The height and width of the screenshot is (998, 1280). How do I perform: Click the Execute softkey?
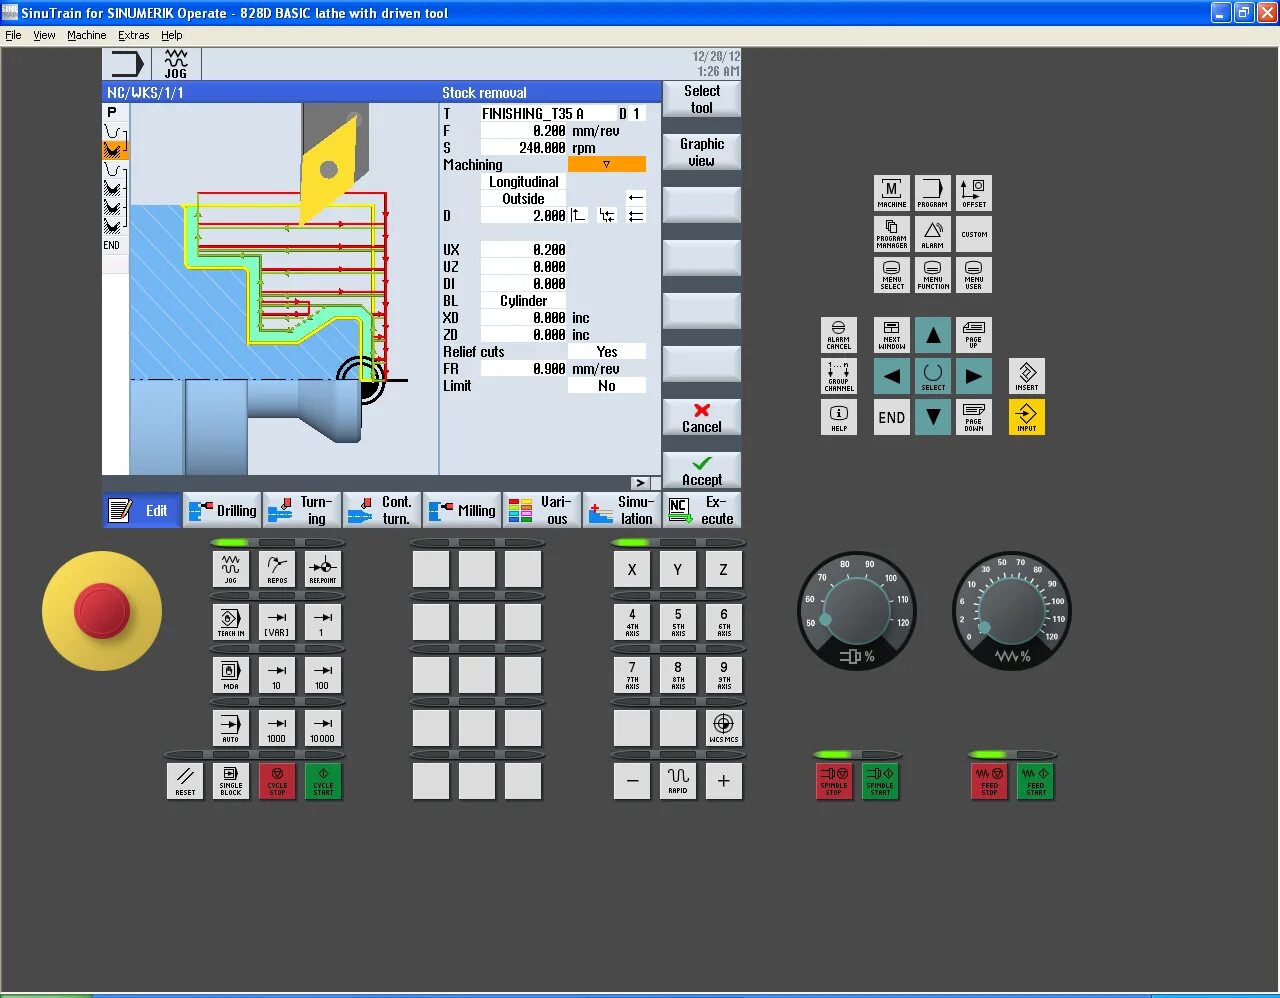[x=701, y=510]
